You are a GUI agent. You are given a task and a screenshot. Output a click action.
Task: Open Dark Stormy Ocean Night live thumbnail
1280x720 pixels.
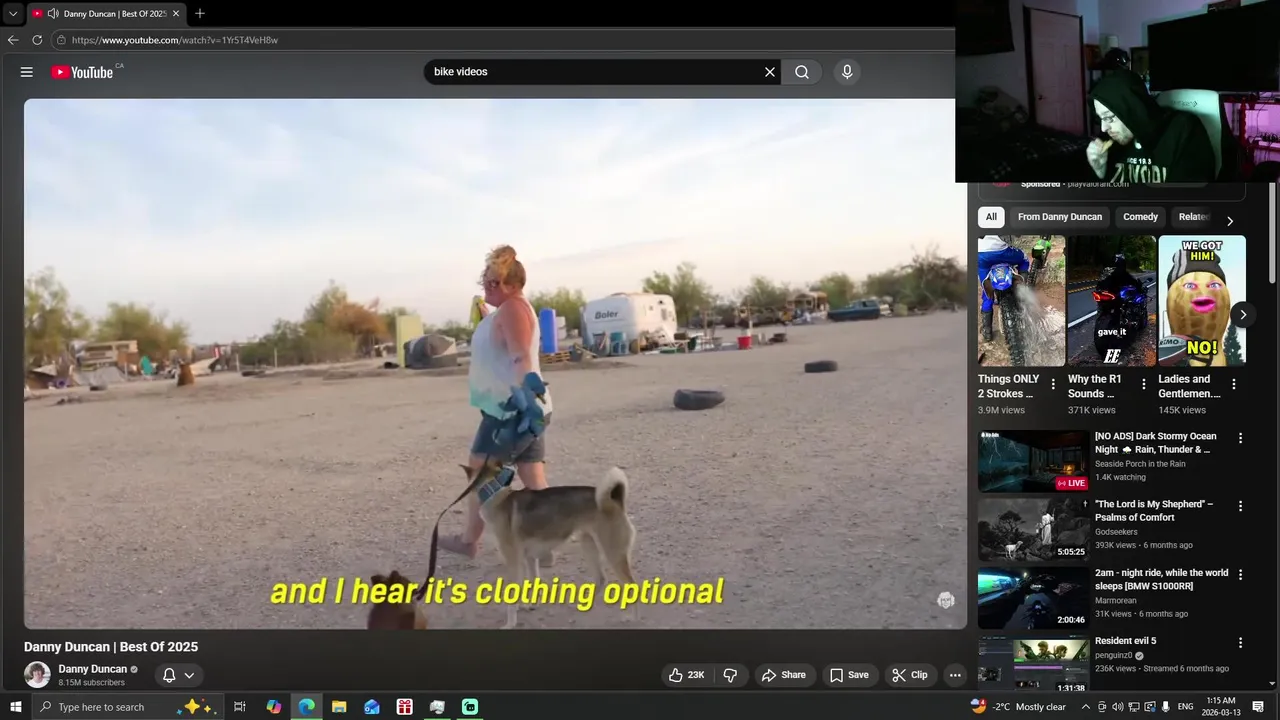point(1033,461)
